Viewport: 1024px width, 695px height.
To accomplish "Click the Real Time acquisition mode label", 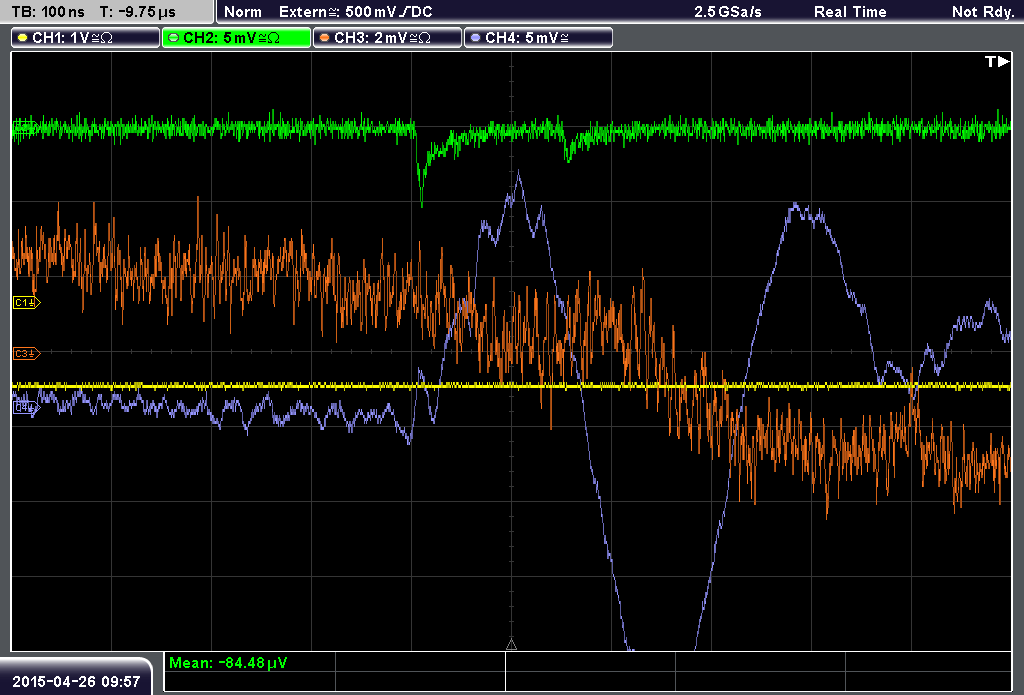I will [x=850, y=12].
